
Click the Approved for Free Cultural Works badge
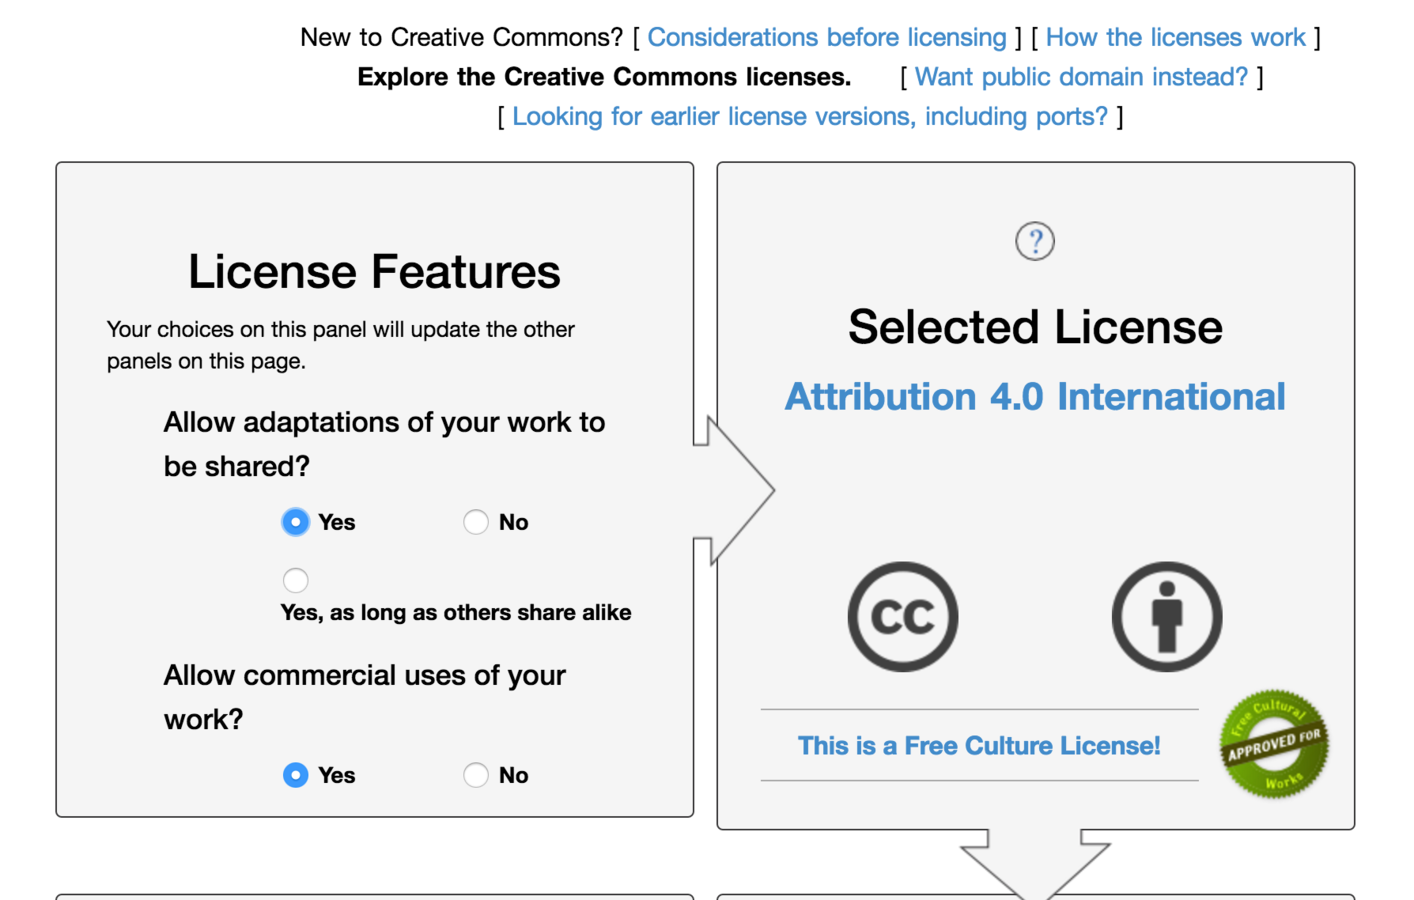[x=1274, y=744]
